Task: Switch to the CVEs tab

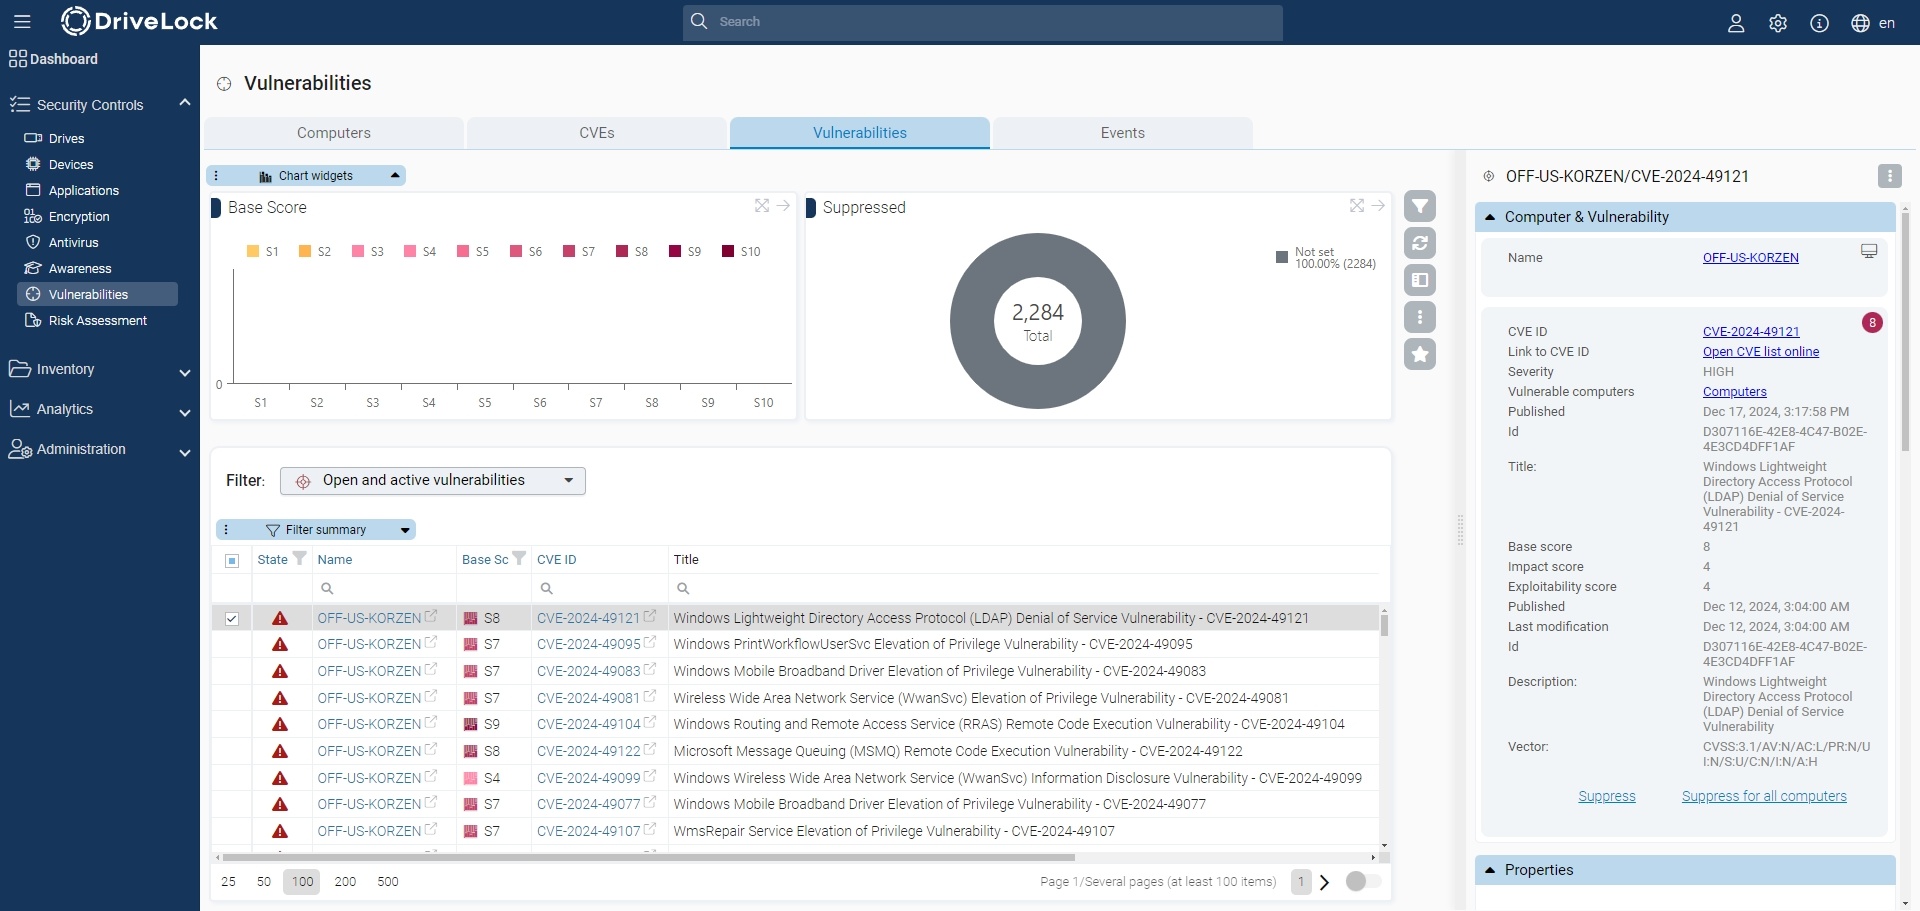Action: tap(597, 133)
